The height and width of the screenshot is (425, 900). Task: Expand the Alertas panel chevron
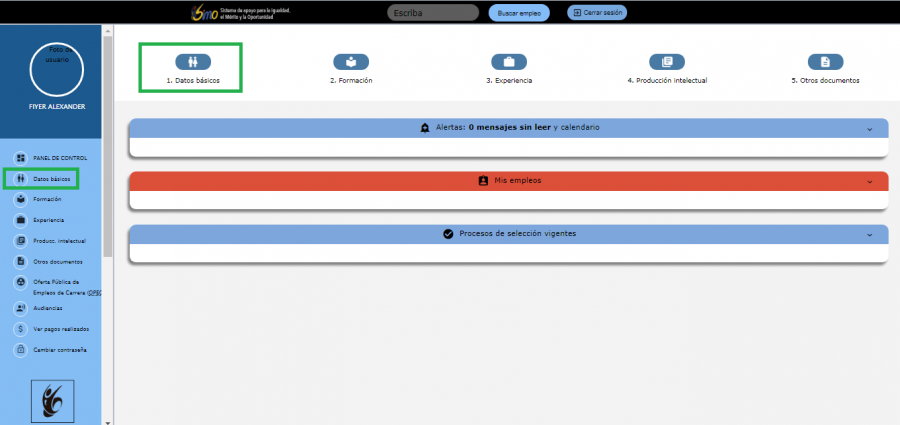coord(870,129)
